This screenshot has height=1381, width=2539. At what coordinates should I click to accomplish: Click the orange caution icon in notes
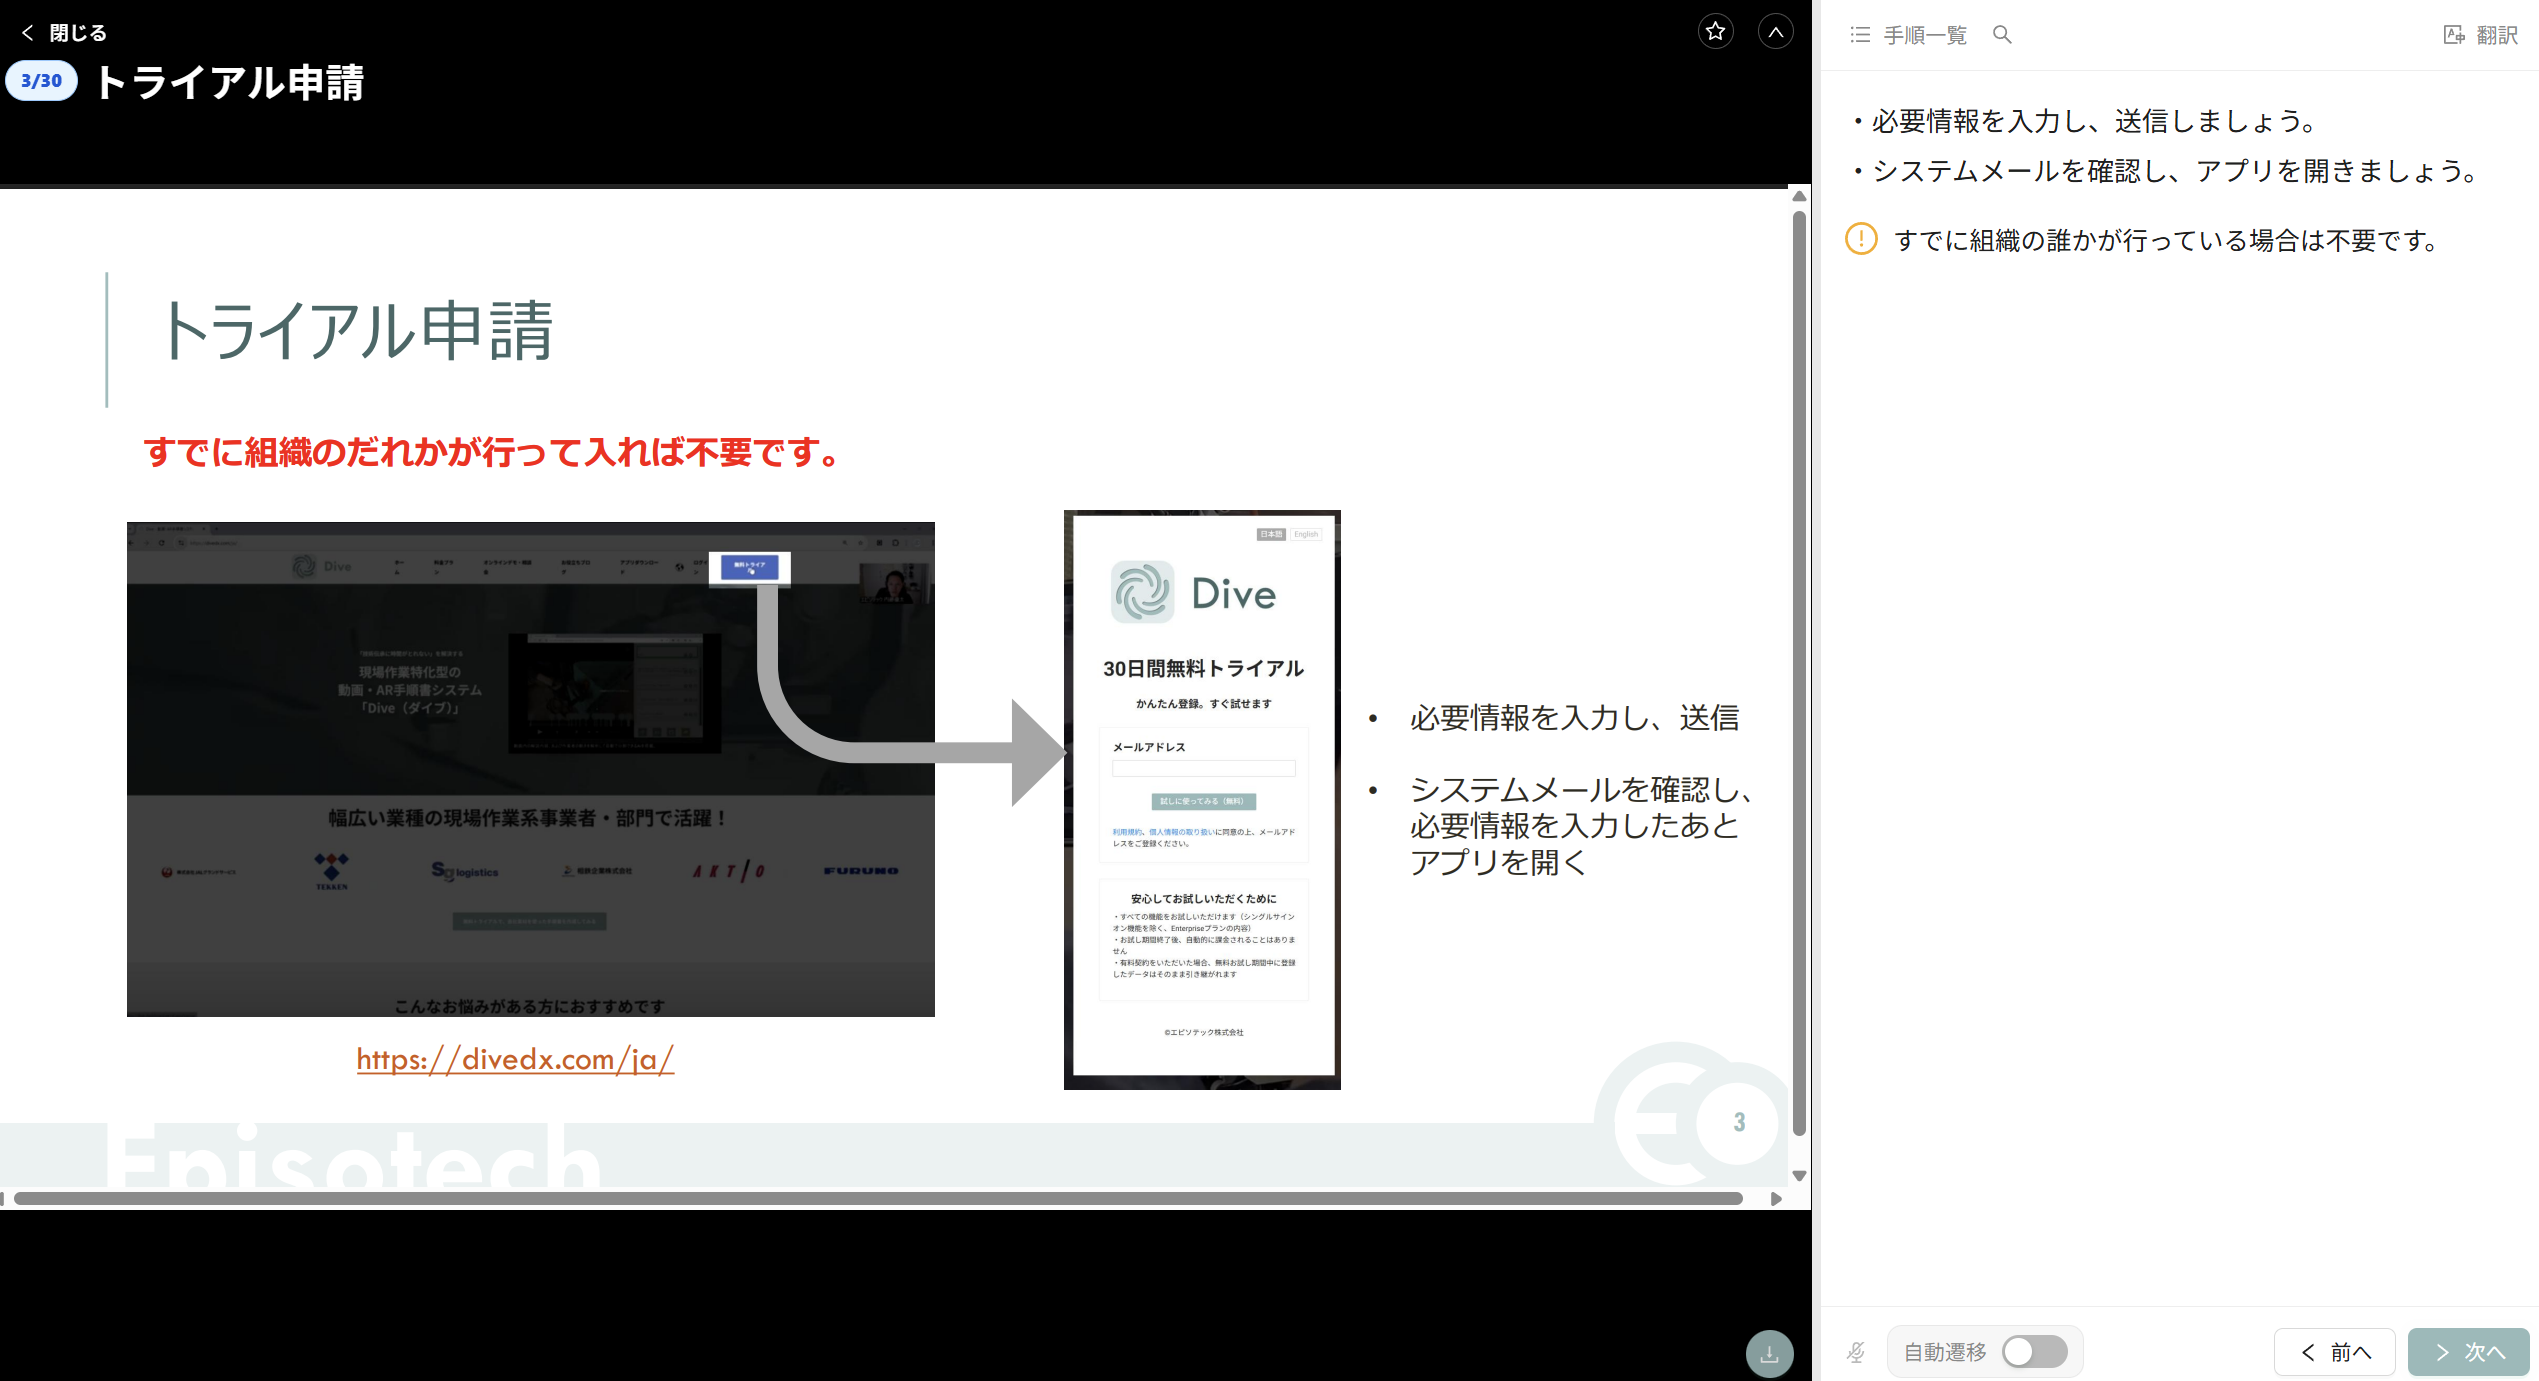[1861, 240]
